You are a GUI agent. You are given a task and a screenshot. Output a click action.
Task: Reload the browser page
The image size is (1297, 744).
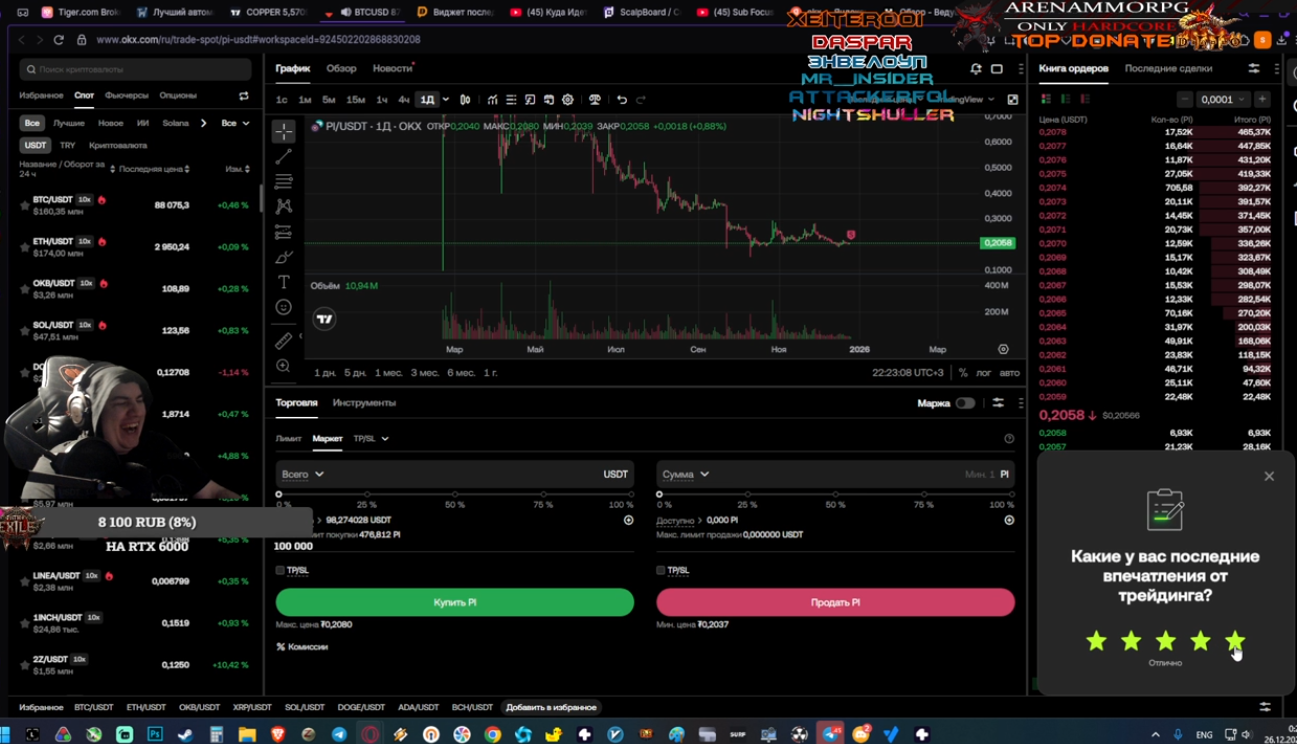pos(58,40)
